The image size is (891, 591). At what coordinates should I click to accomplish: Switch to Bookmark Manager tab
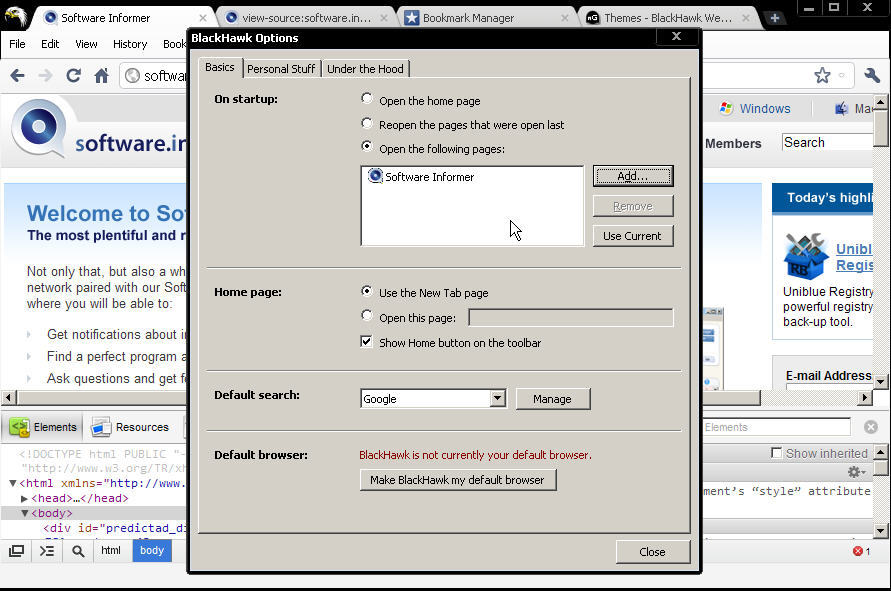pyautogui.click(x=486, y=18)
